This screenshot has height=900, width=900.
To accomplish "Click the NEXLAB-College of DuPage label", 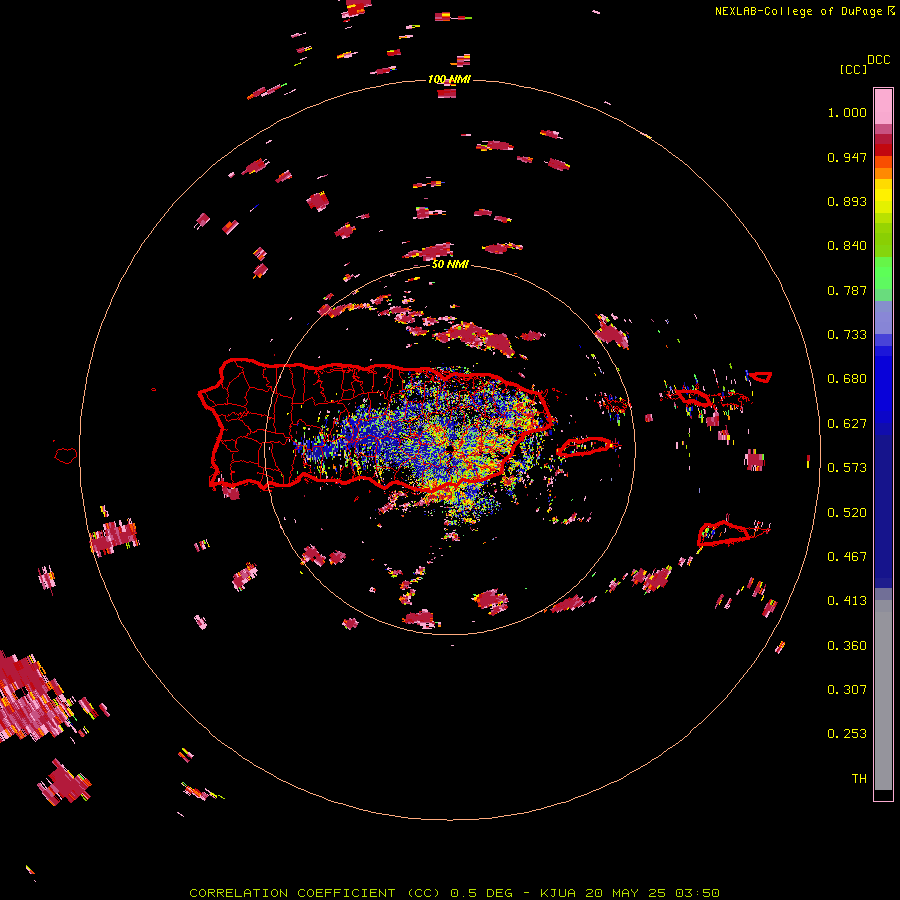I will click(804, 11).
